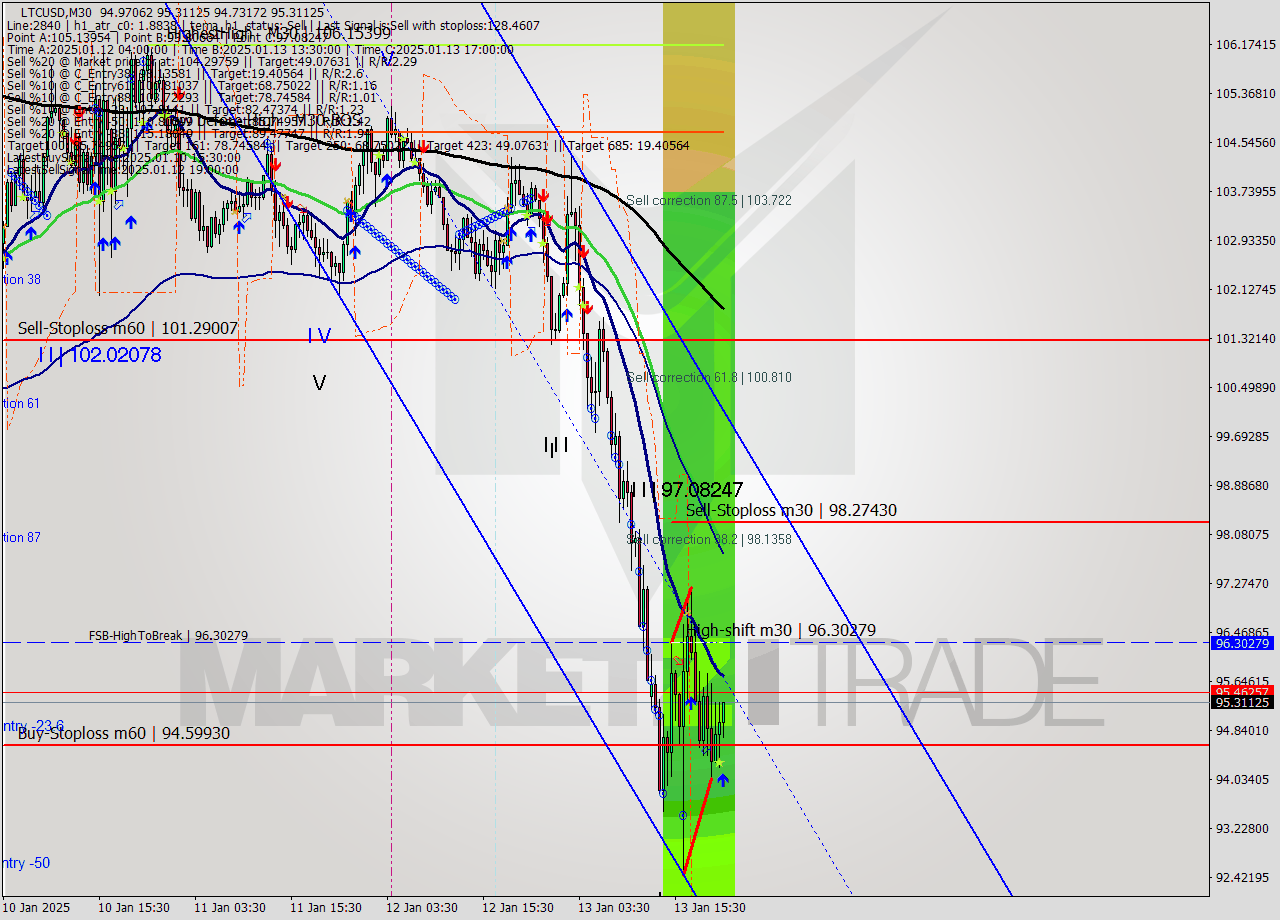Click the '11 Jan 03:30' time axis label
Image resolution: width=1280 pixels, height=920 pixels.
point(230,908)
